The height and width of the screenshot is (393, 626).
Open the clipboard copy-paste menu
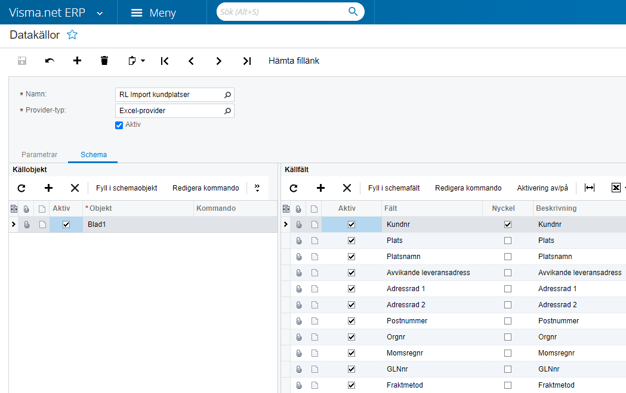136,61
